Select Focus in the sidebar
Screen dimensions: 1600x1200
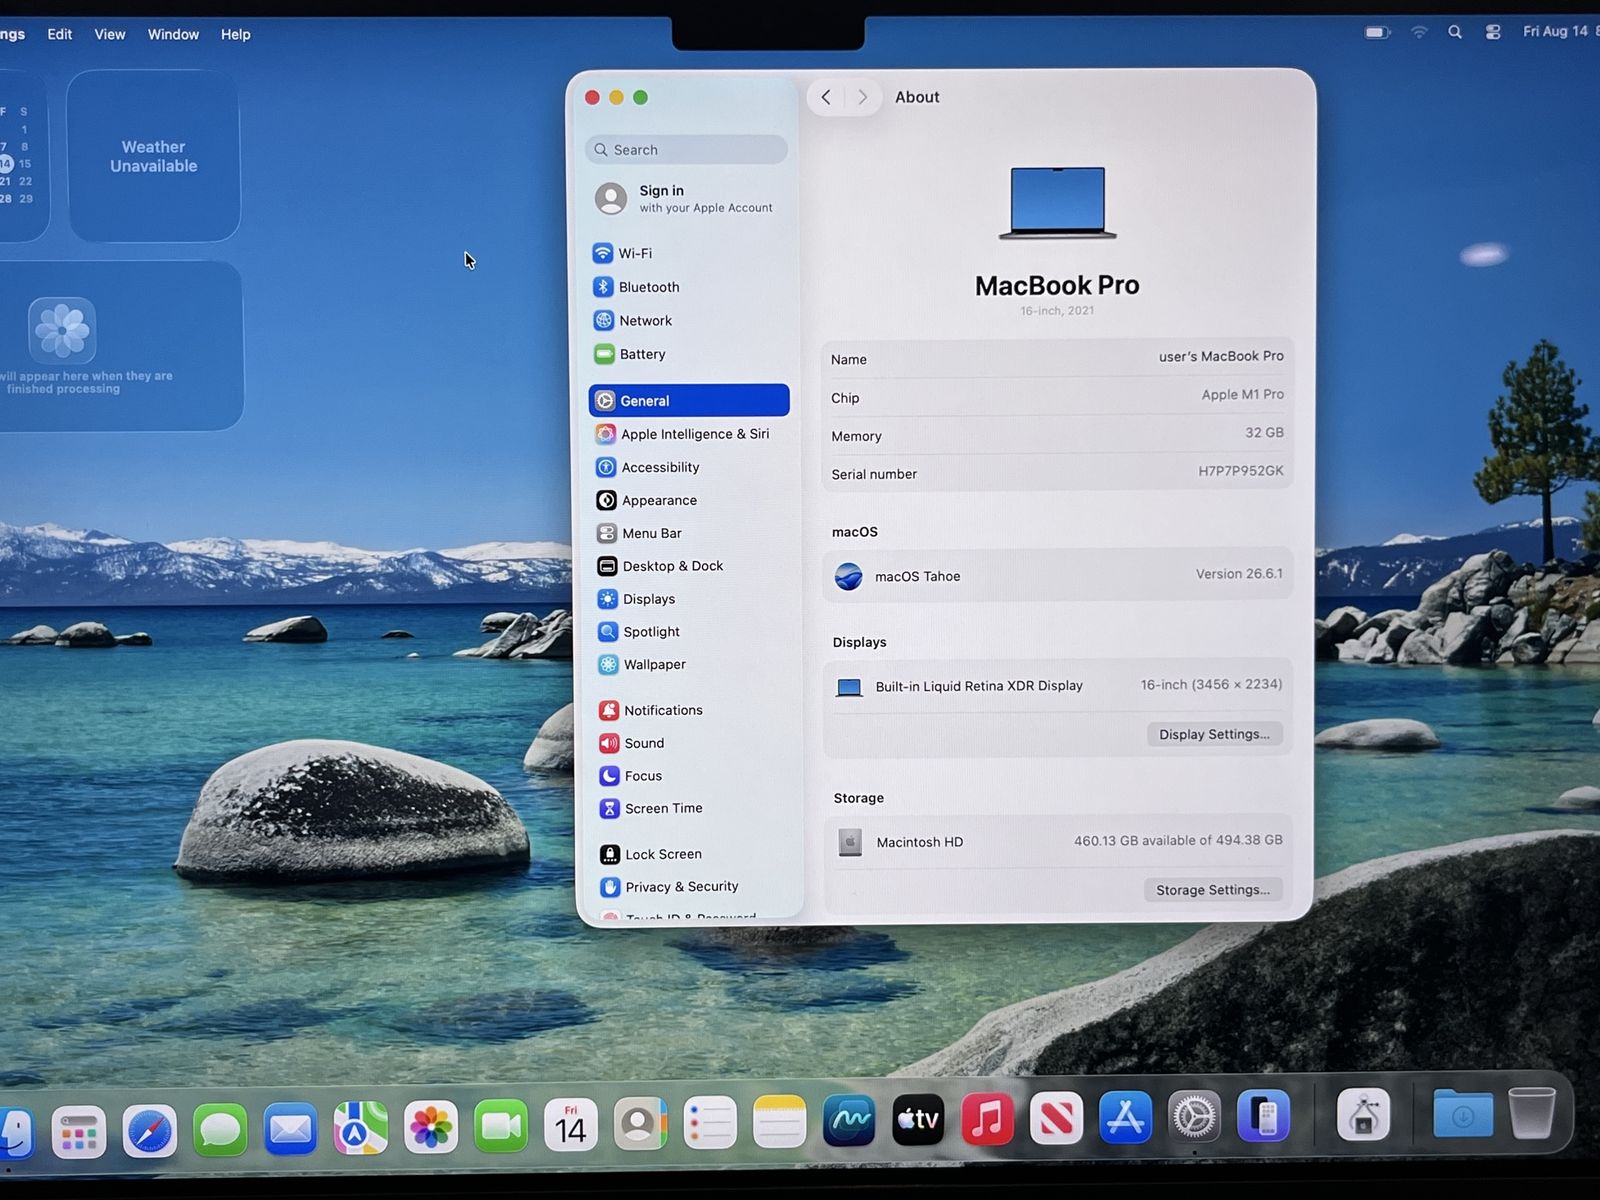[690, 776]
